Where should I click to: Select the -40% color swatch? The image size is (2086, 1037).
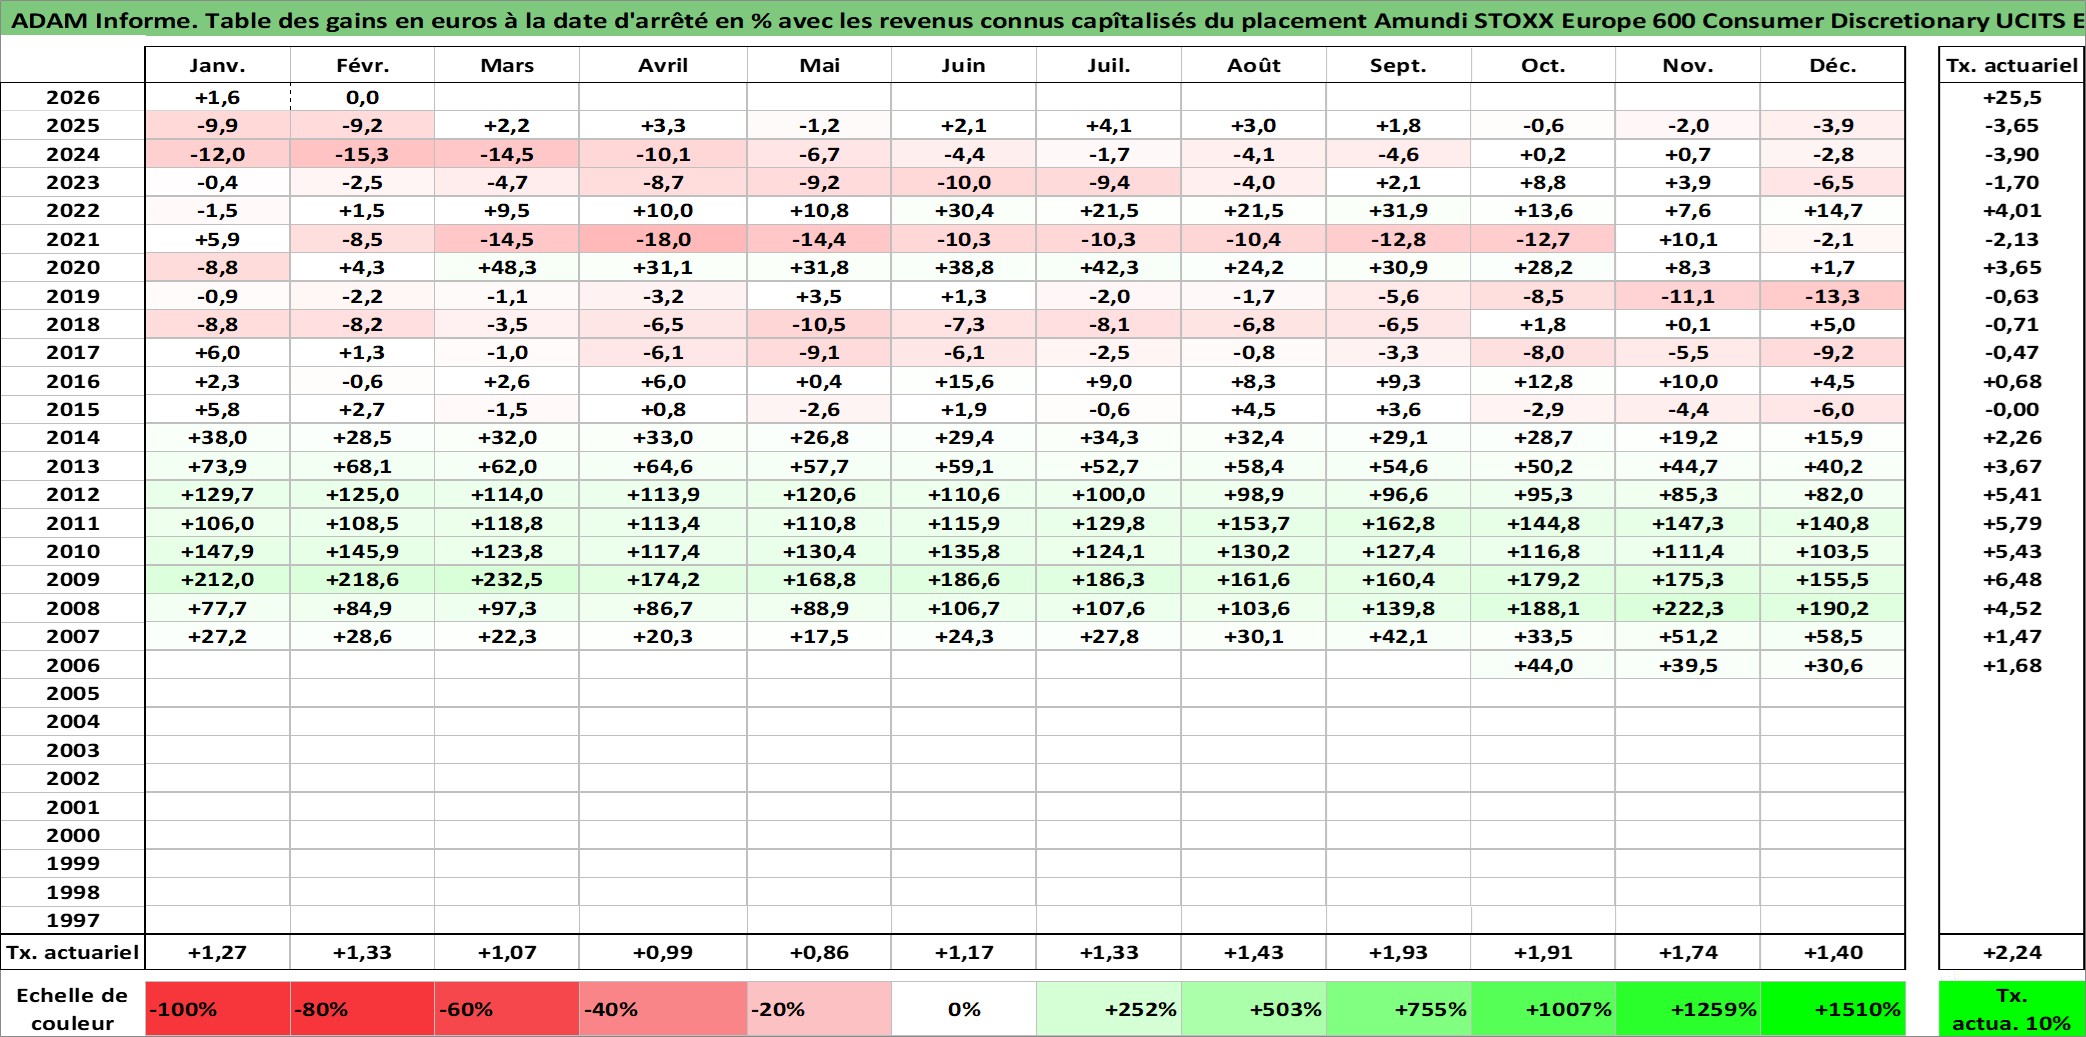(663, 1009)
